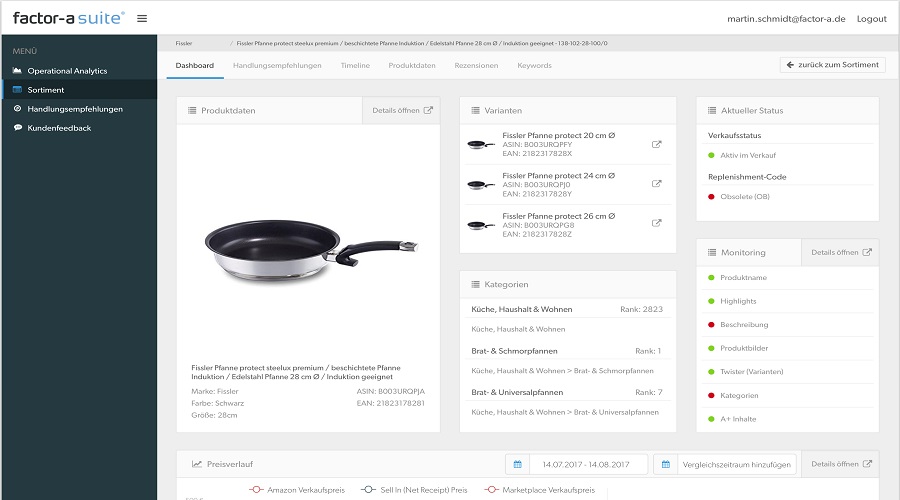
Task: Click the Monitoring panel list icon
Action: [712, 252]
